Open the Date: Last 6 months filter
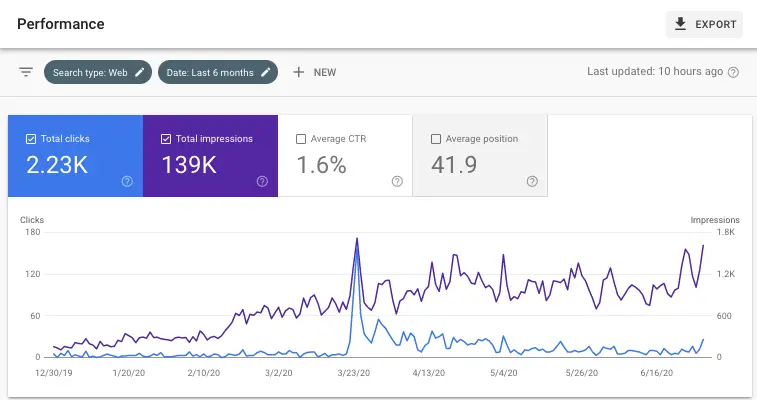Screen dimensions: 757x400 [x=208, y=72]
